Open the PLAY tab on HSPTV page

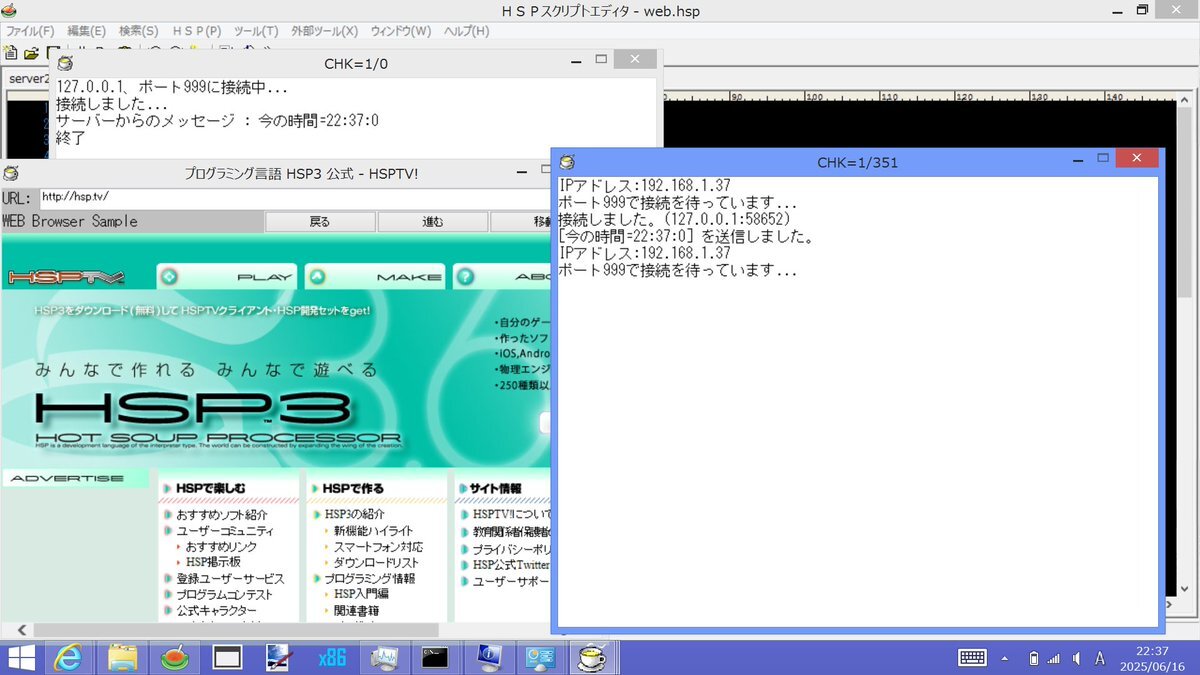pyautogui.click(x=228, y=277)
